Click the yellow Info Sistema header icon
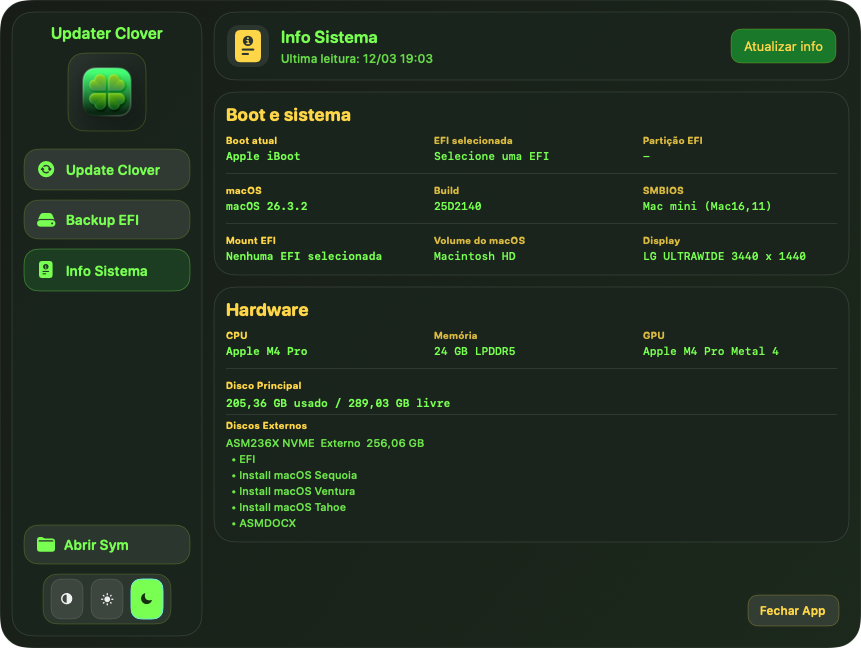 pyautogui.click(x=248, y=46)
